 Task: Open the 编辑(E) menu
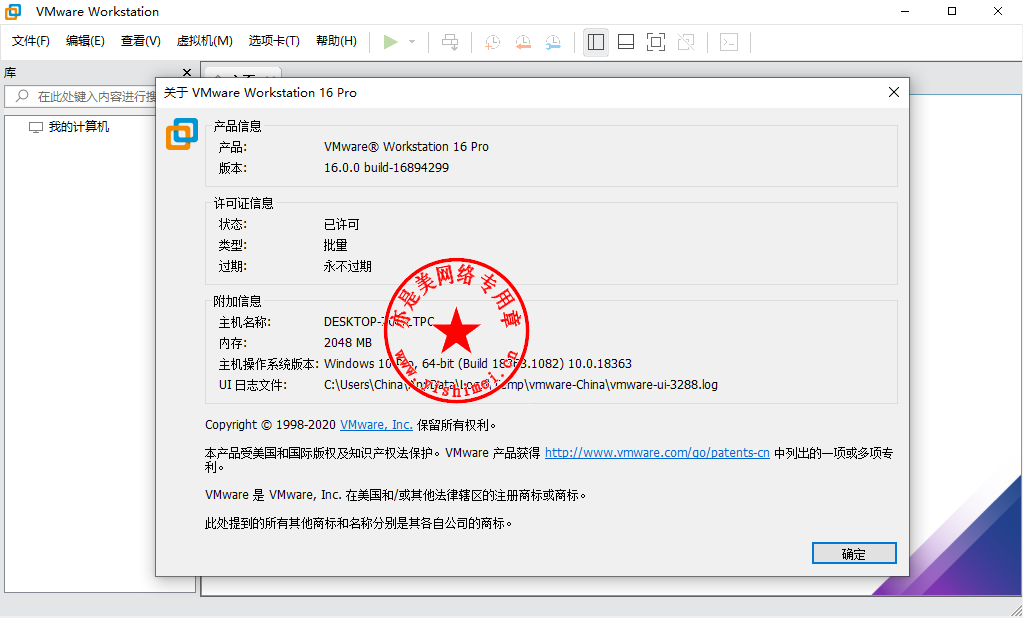pyautogui.click(x=85, y=41)
